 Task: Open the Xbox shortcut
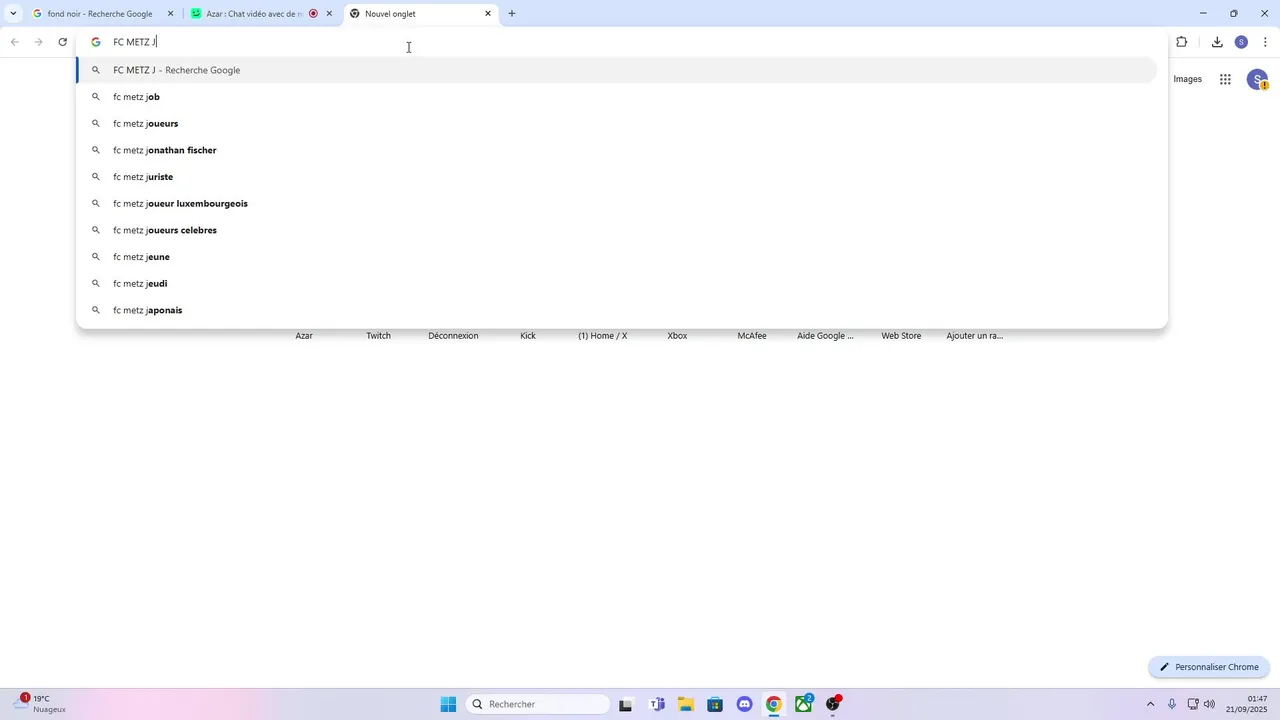pyautogui.click(x=677, y=336)
